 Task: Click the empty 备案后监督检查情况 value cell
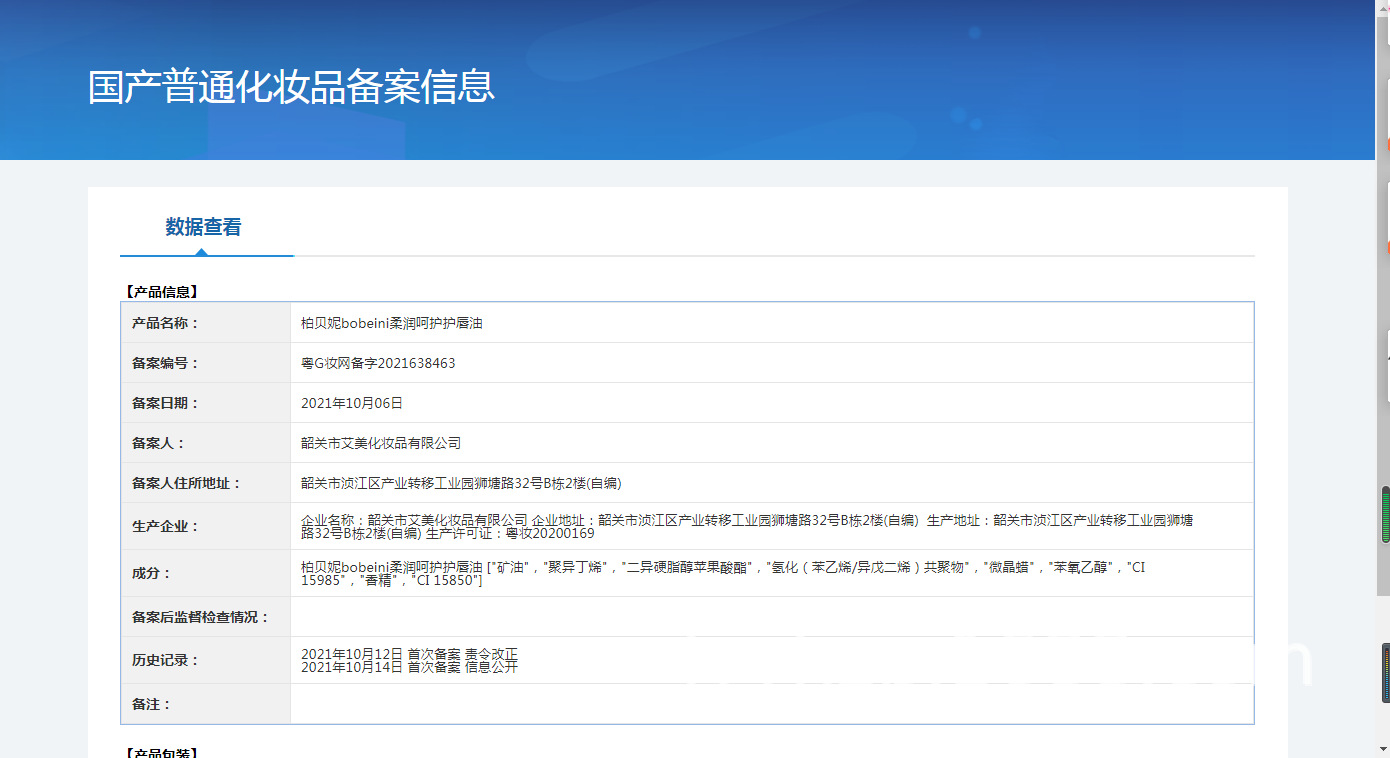[771, 617]
